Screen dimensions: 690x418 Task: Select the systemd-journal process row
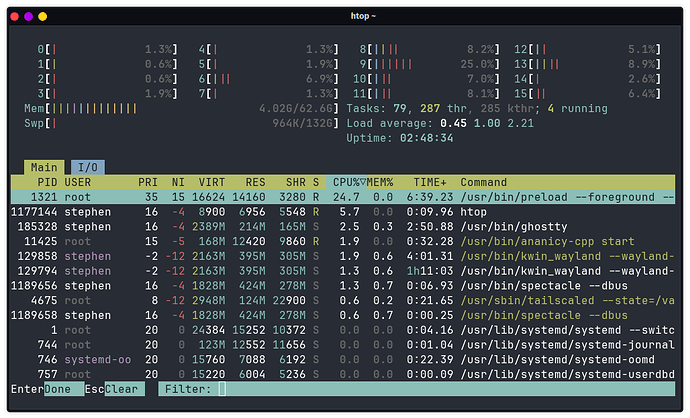point(343,345)
